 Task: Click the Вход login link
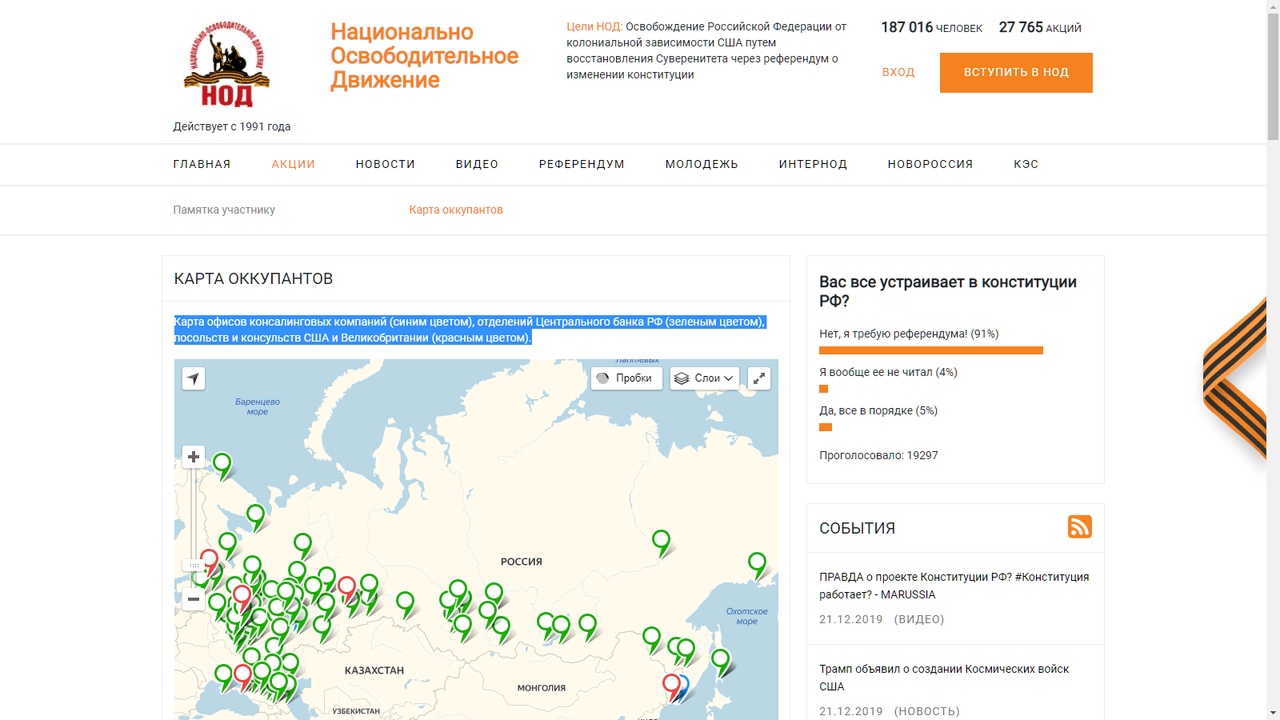pyautogui.click(x=898, y=72)
